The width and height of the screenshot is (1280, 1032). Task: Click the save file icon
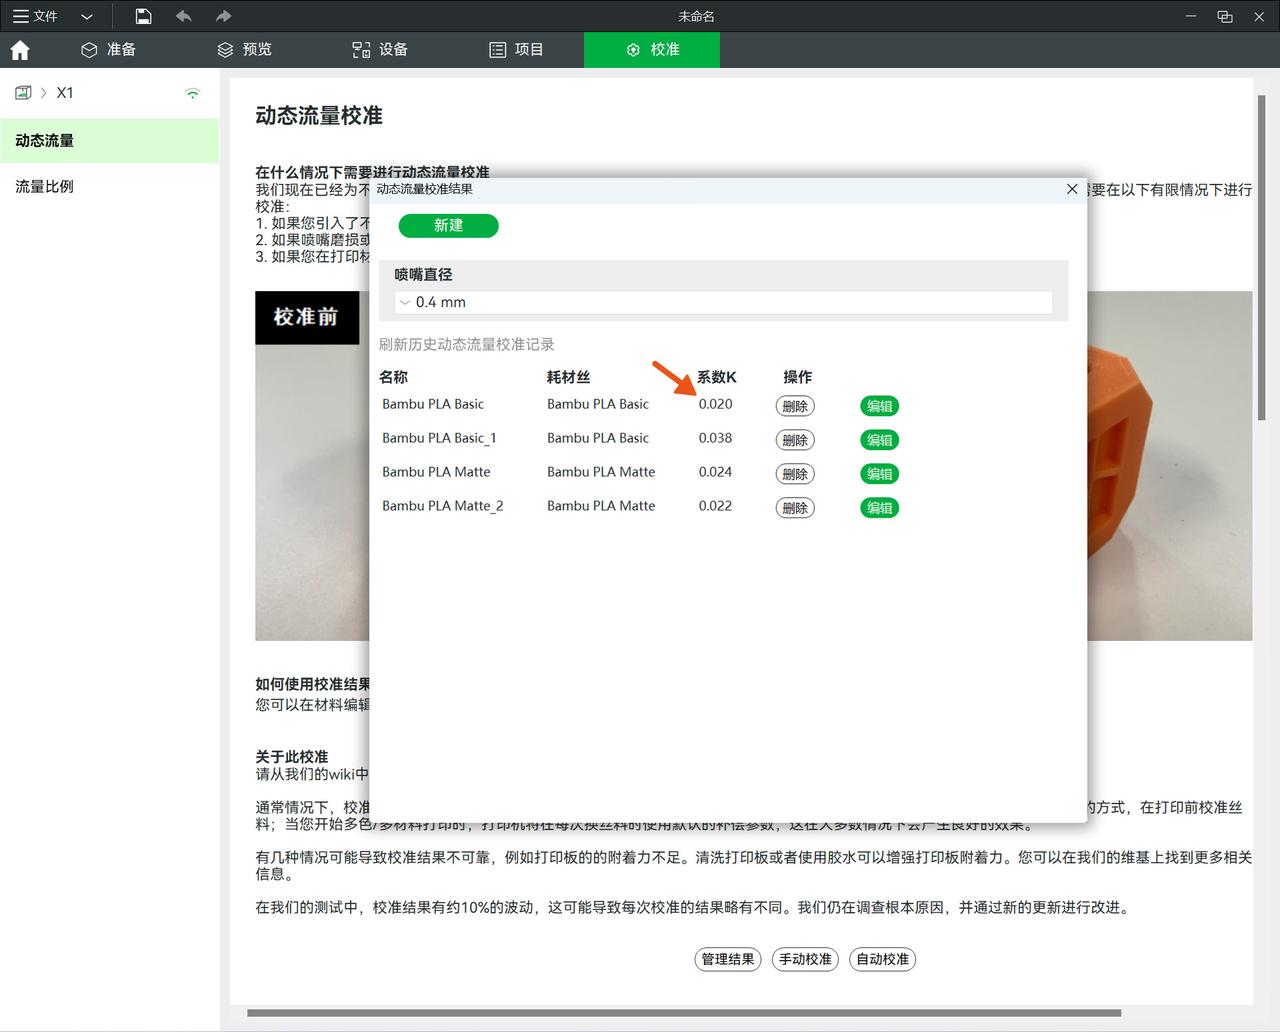[143, 16]
